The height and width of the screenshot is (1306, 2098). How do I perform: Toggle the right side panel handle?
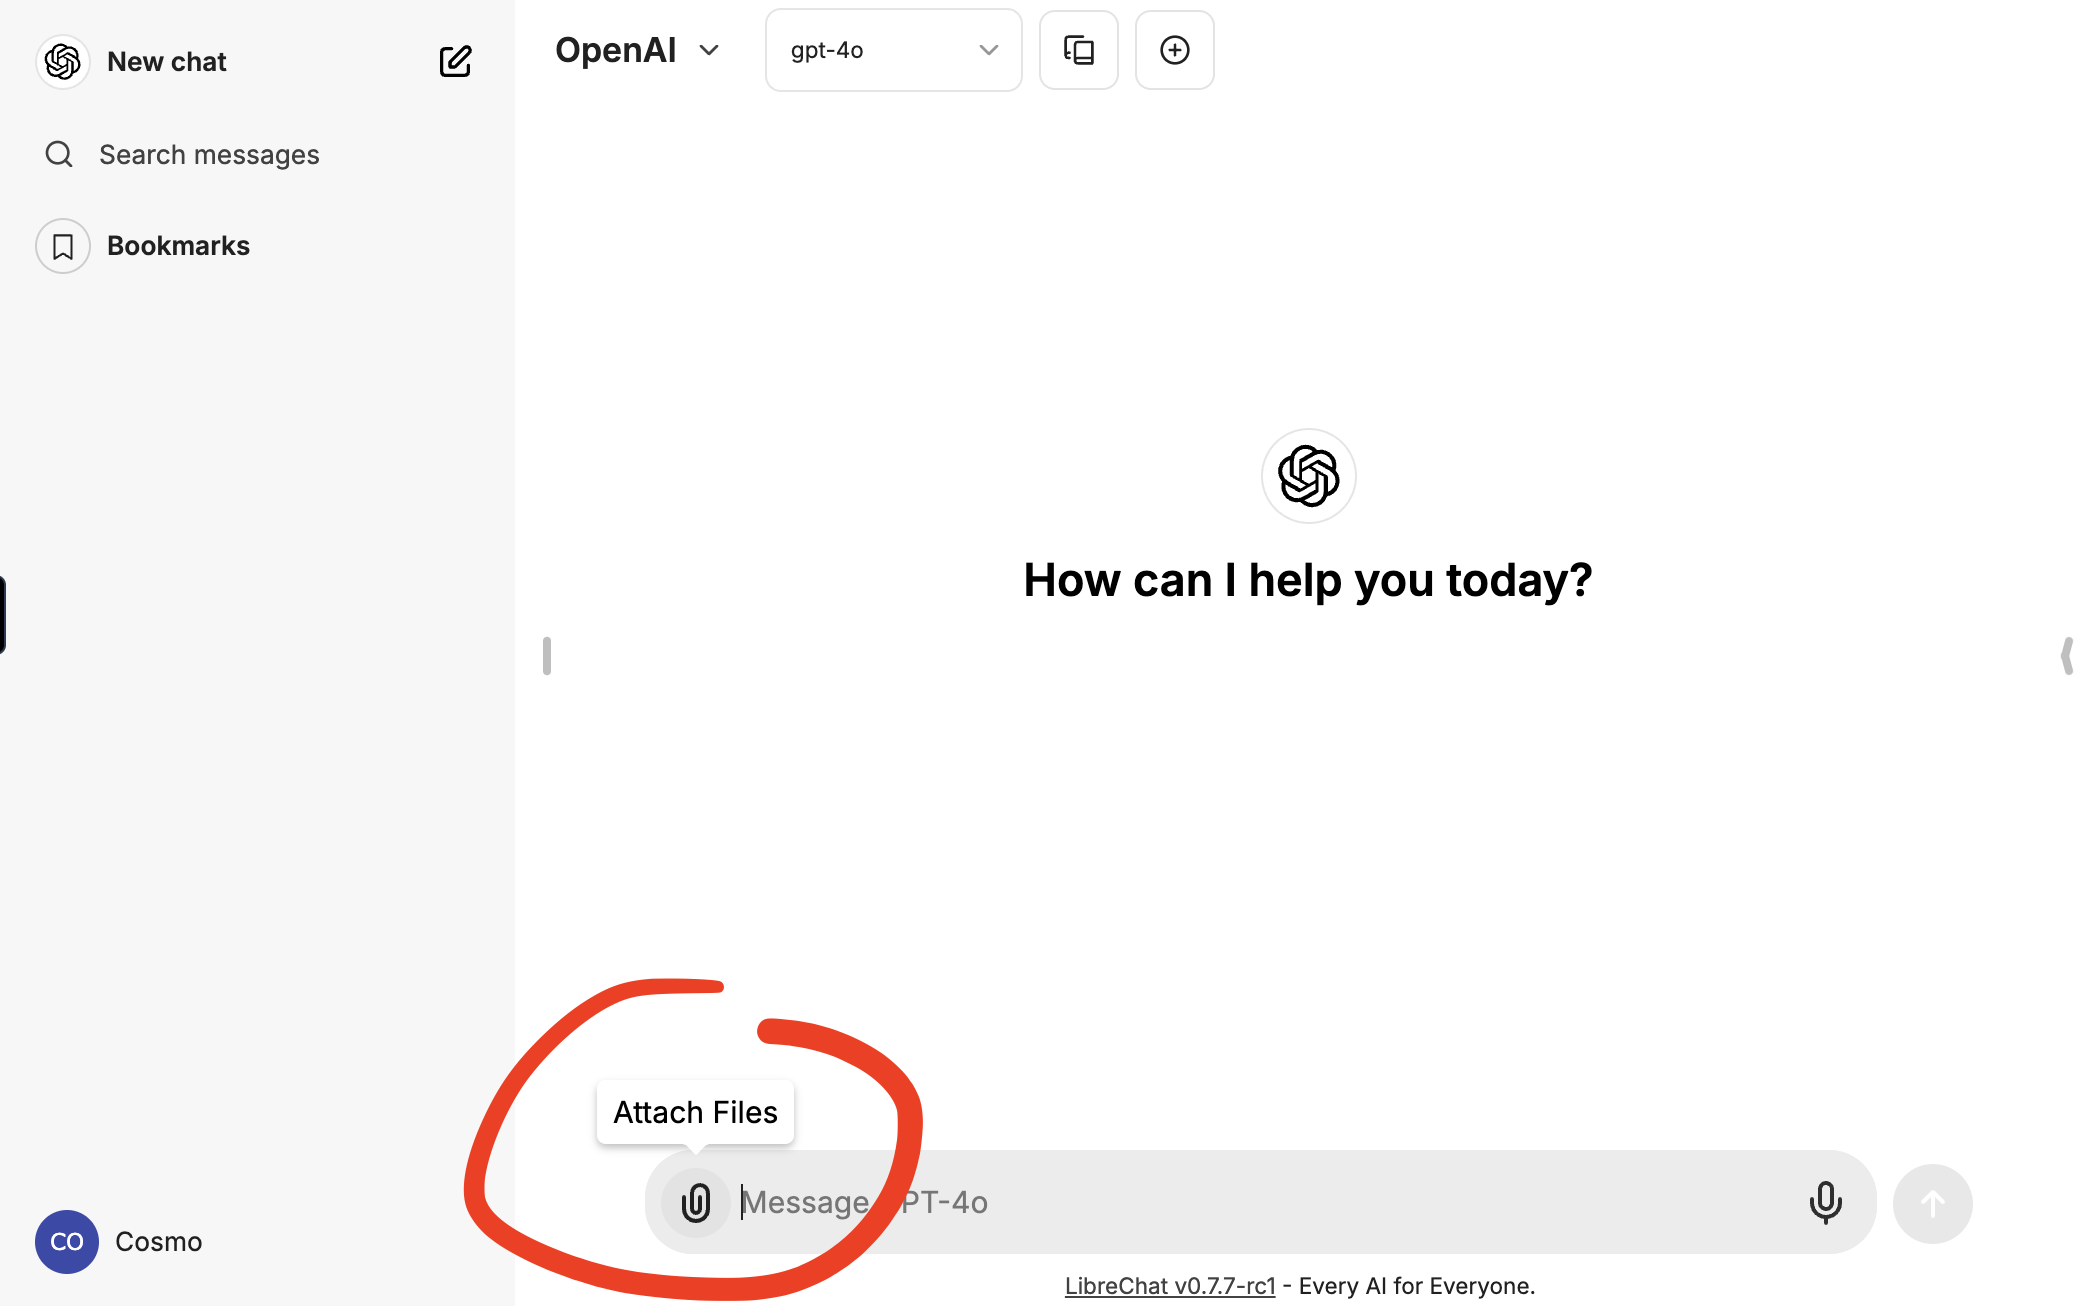click(2066, 656)
